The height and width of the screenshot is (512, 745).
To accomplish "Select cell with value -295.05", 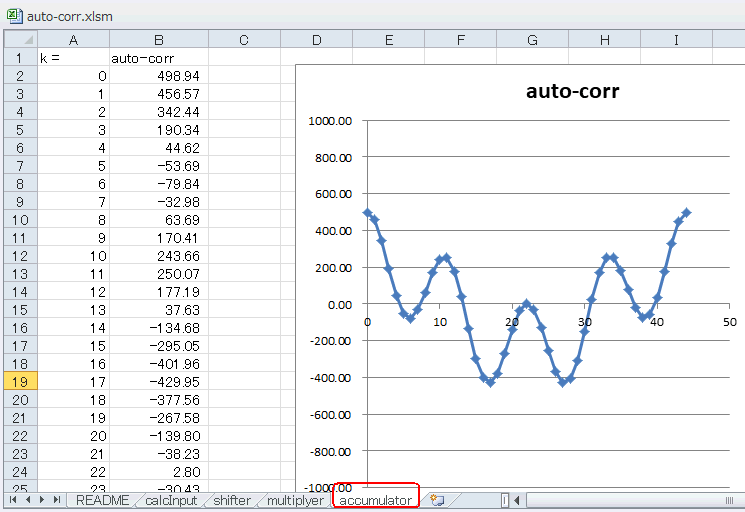I will tap(159, 346).
